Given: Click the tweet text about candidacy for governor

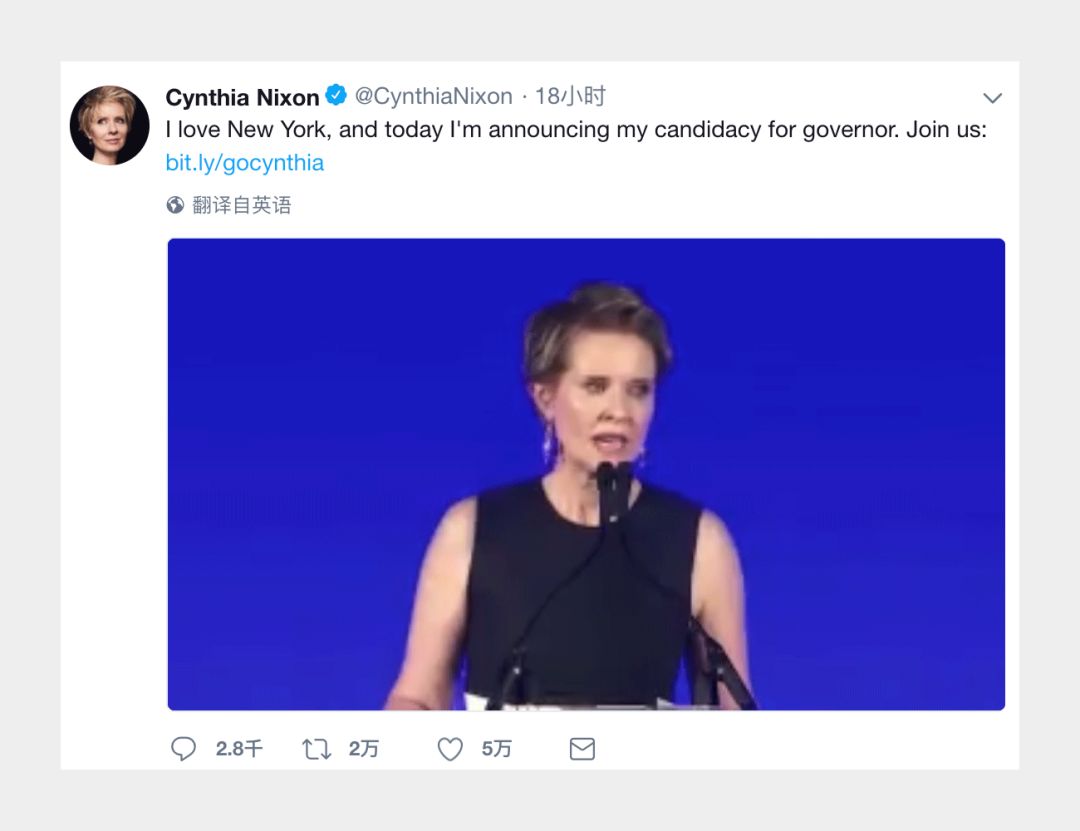Looking at the screenshot, I should [576, 130].
